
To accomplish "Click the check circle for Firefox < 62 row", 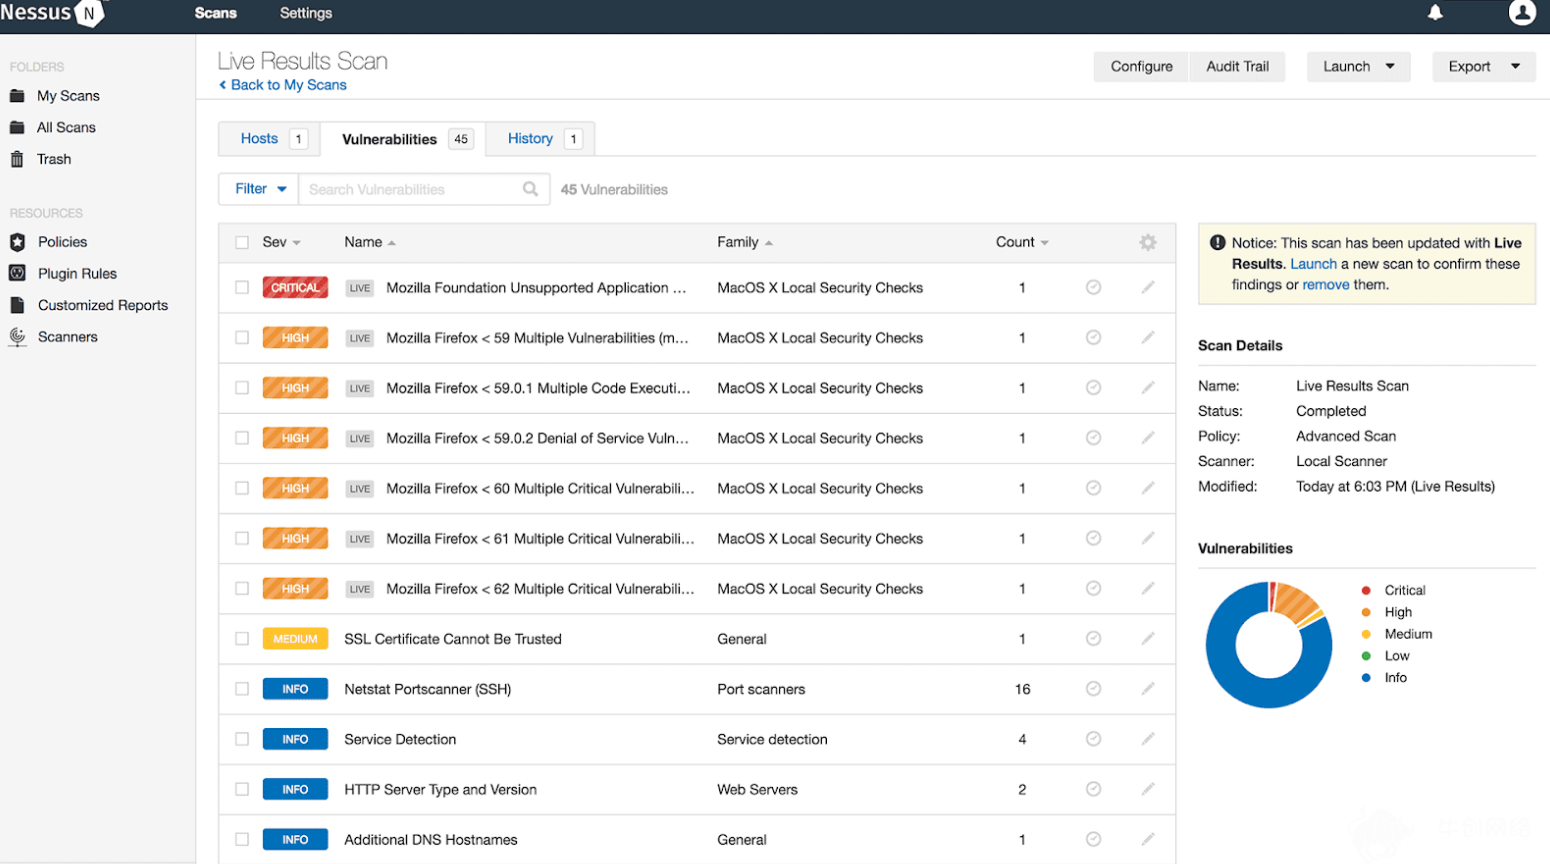I will tap(1093, 588).
